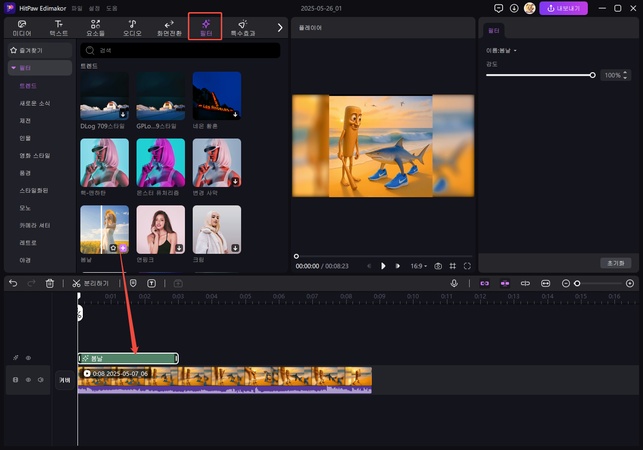Toggle visibility of the video track

pyautogui.click(x=28, y=380)
